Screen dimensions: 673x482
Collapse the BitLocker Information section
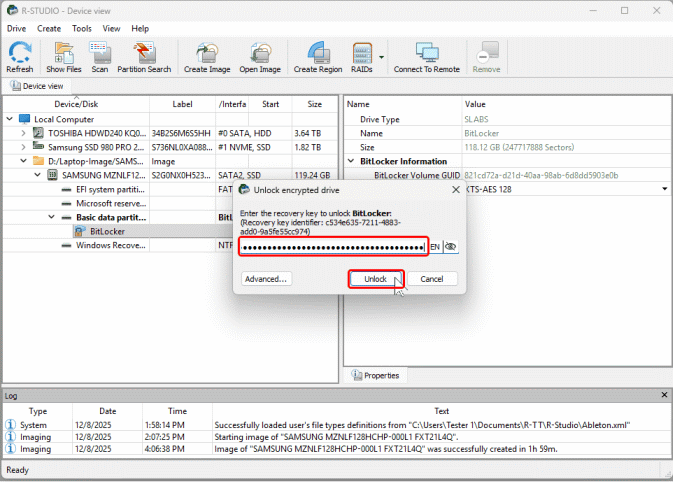[351, 161]
